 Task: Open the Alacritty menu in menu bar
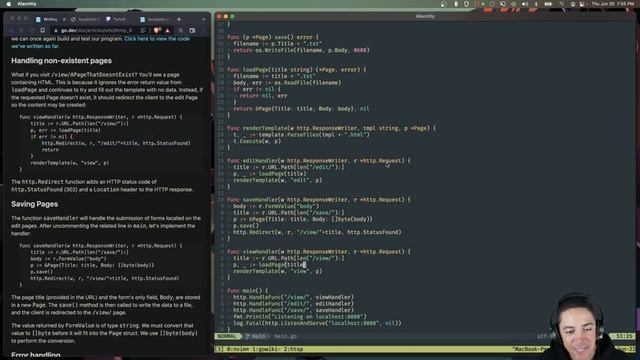27,4
